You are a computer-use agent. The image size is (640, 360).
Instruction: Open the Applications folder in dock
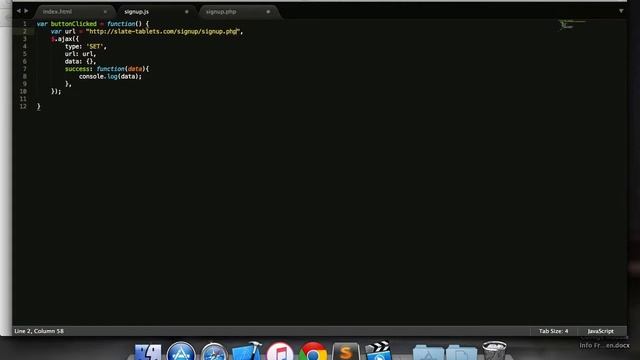point(428,352)
